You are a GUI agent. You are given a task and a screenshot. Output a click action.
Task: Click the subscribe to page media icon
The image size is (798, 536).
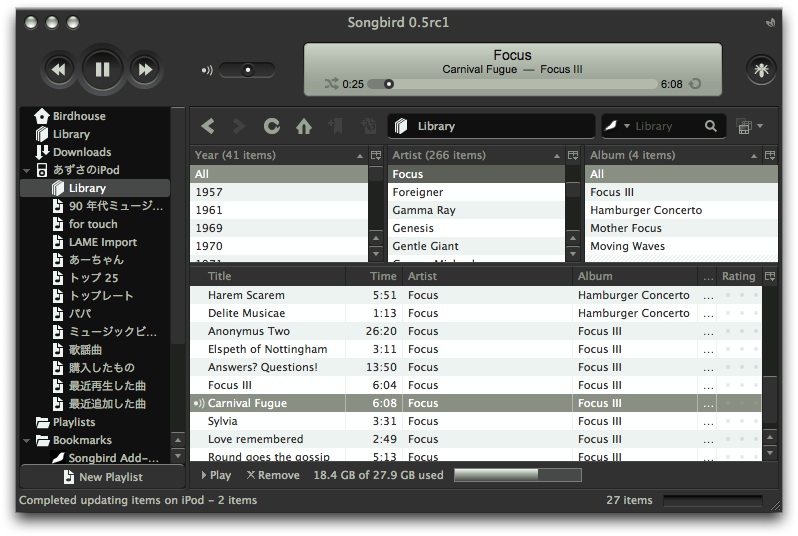368,126
